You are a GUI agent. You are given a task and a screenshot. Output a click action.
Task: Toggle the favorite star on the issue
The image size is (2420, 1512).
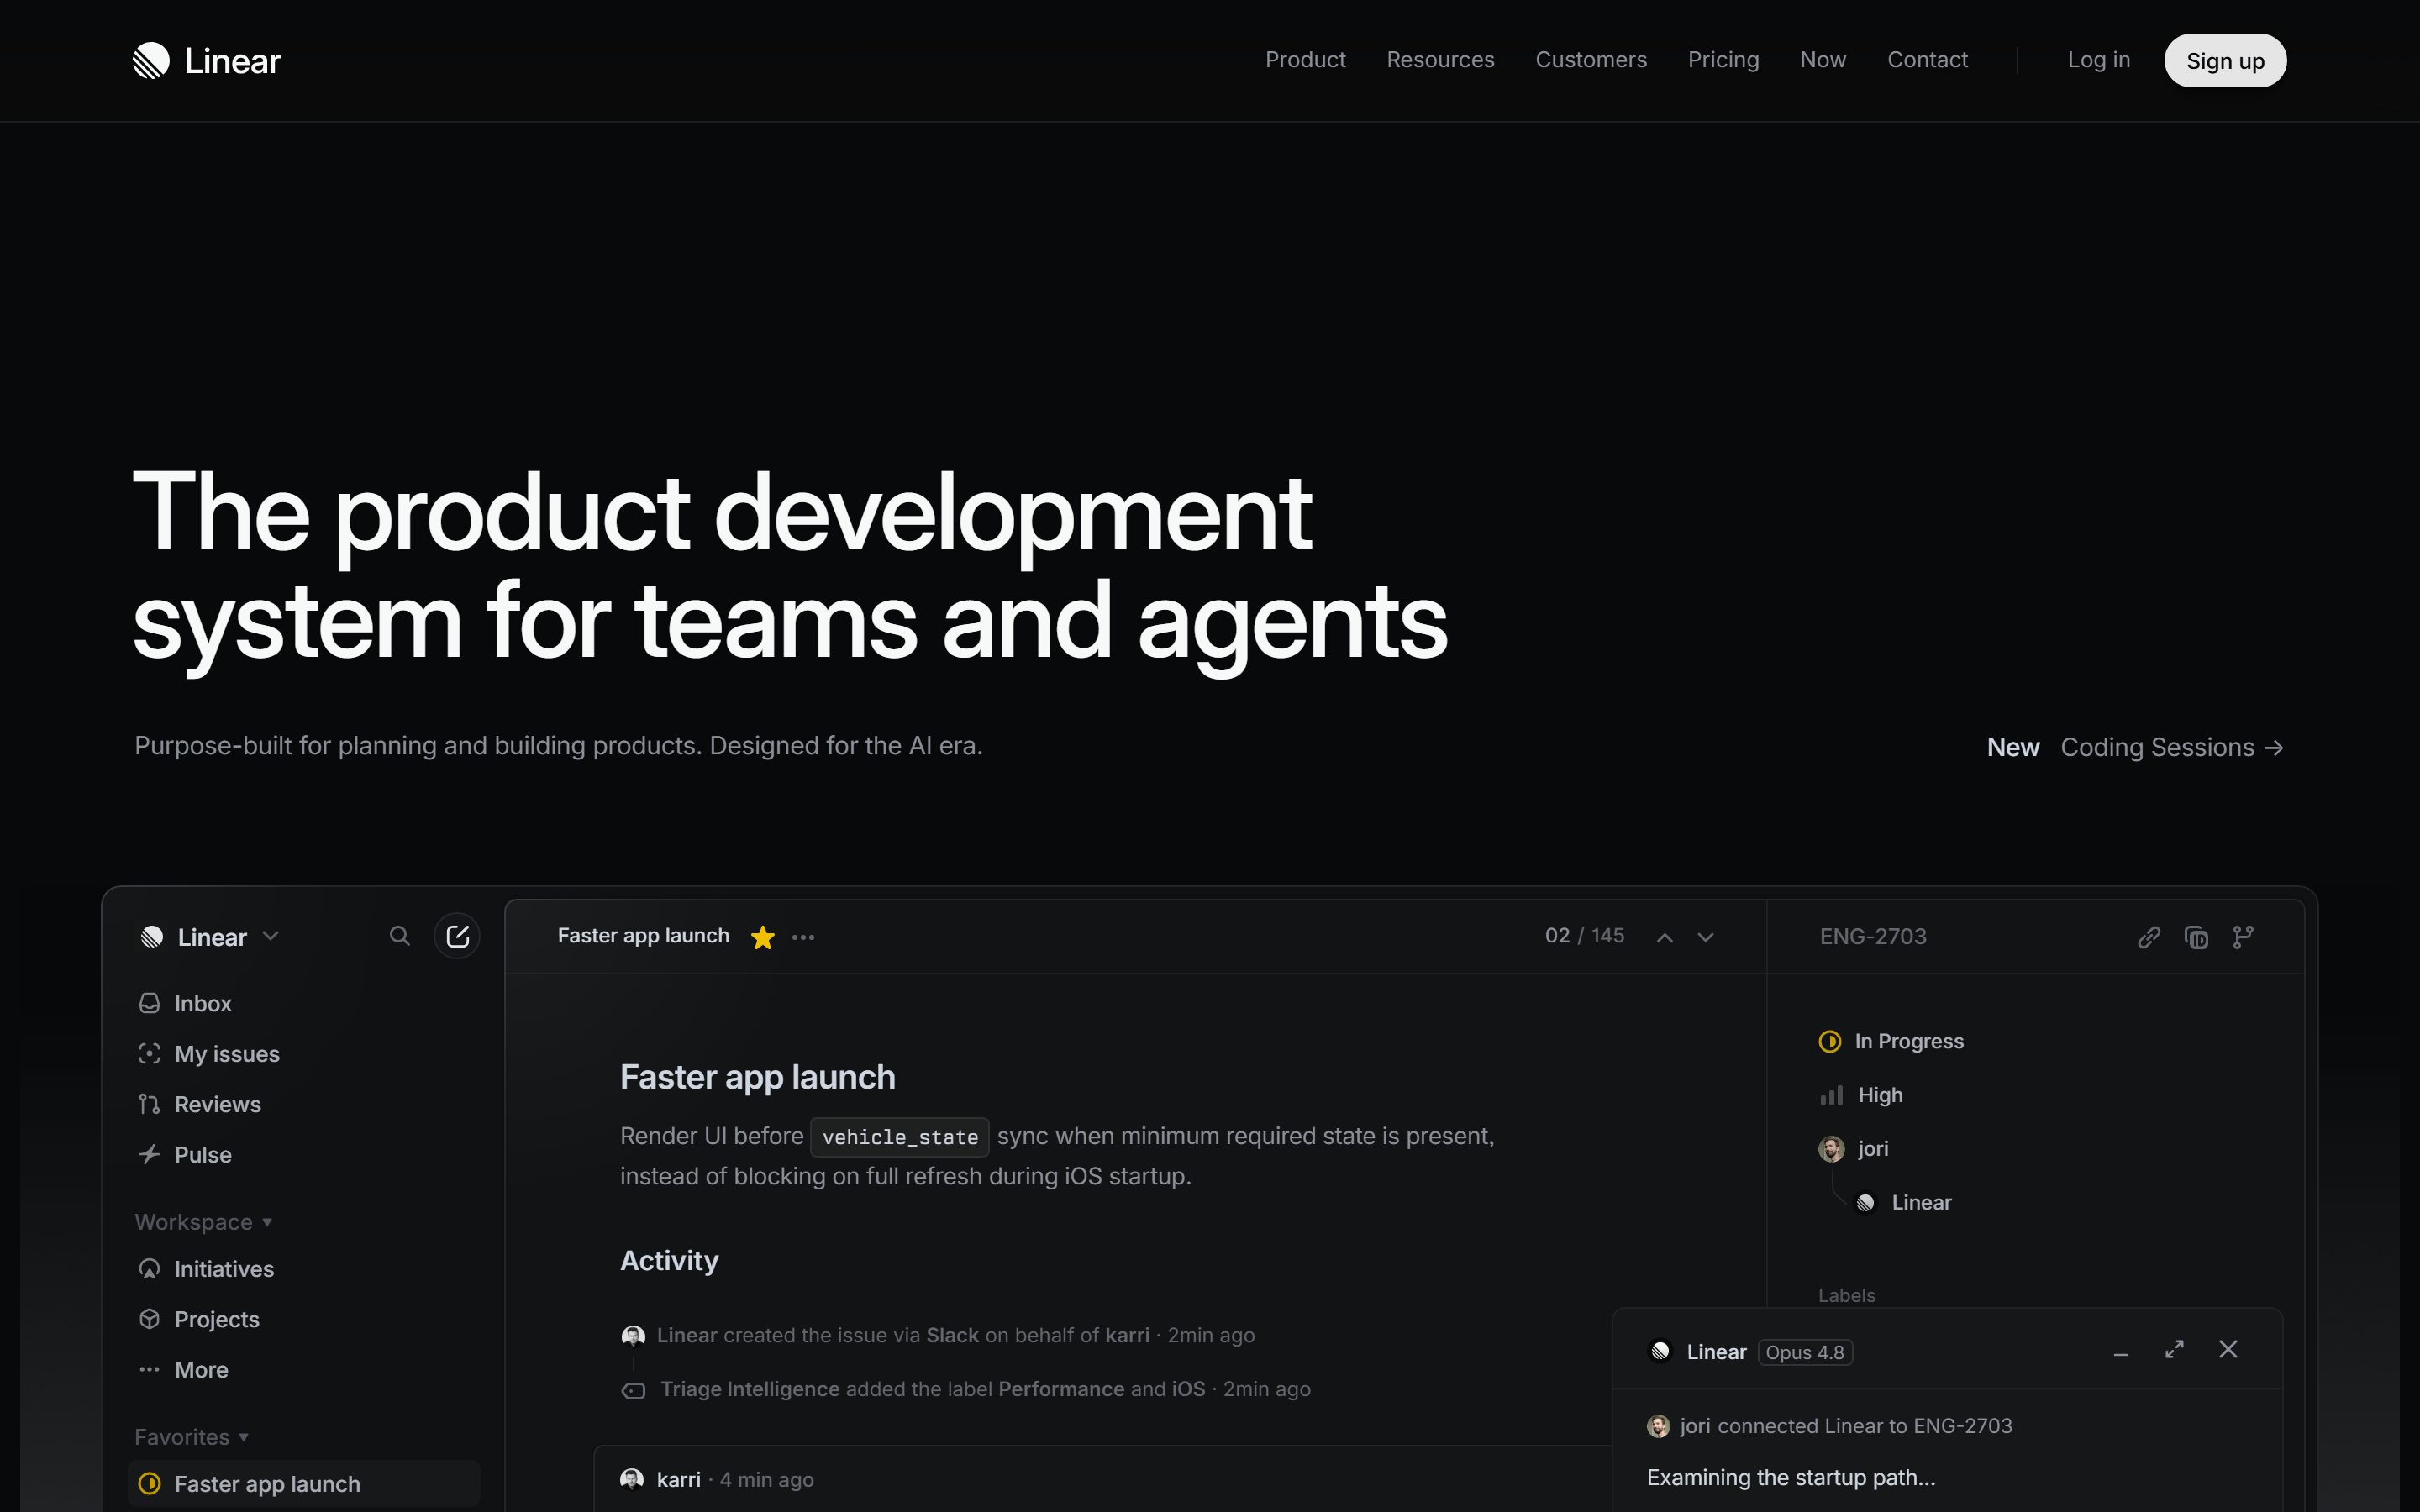(763, 937)
